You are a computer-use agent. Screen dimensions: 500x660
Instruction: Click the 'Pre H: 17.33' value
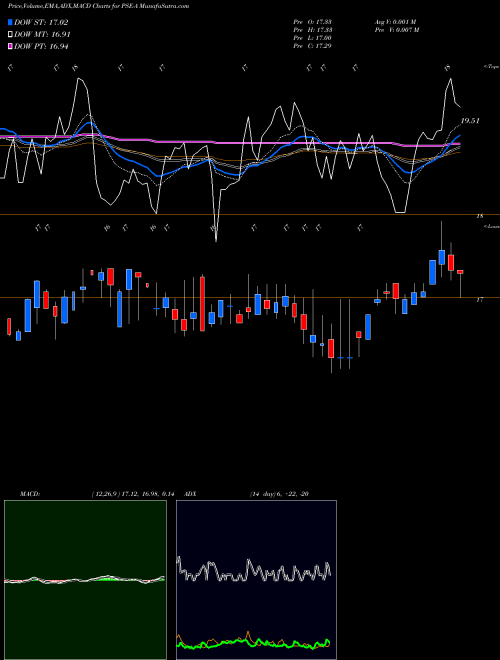(x=312, y=29)
